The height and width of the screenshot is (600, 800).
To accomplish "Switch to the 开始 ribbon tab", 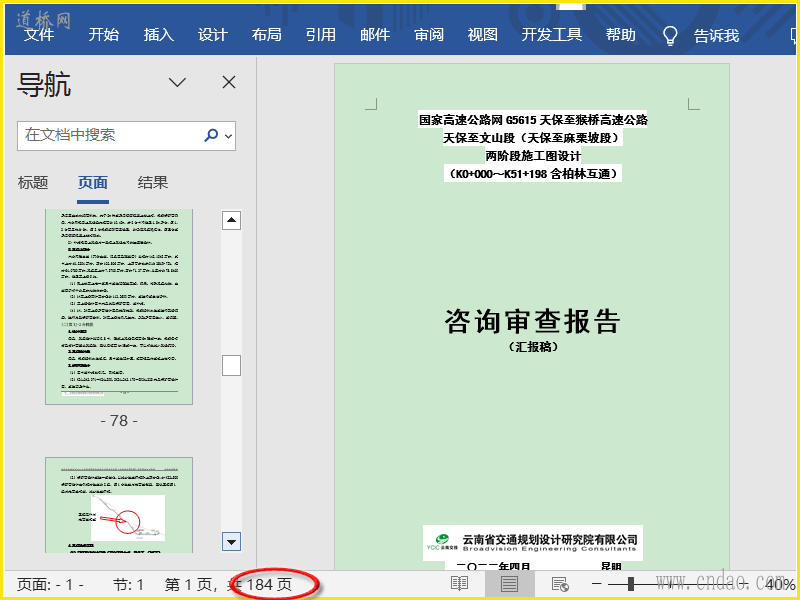I will [x=104, y=35].
